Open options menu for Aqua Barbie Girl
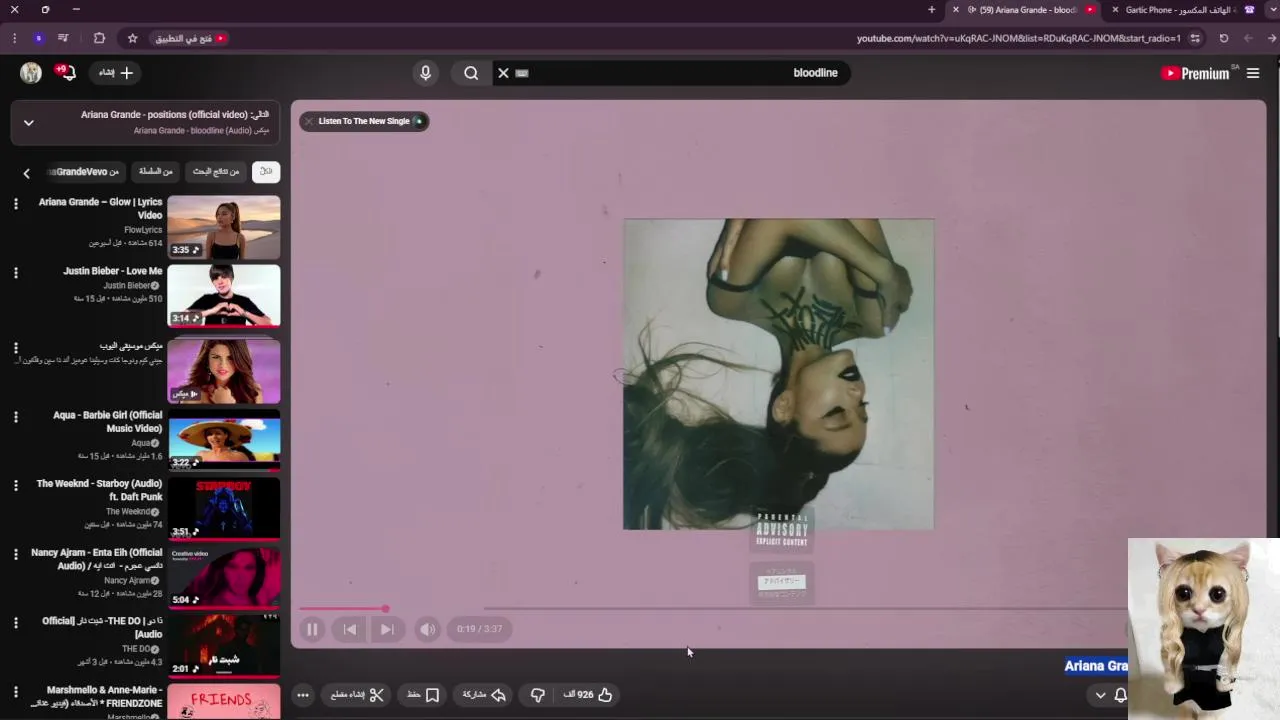The image size is (1280, 720). coord(15,417)
